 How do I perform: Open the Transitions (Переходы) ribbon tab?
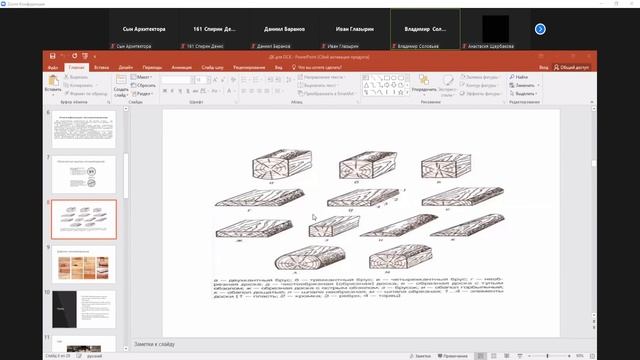152,67
